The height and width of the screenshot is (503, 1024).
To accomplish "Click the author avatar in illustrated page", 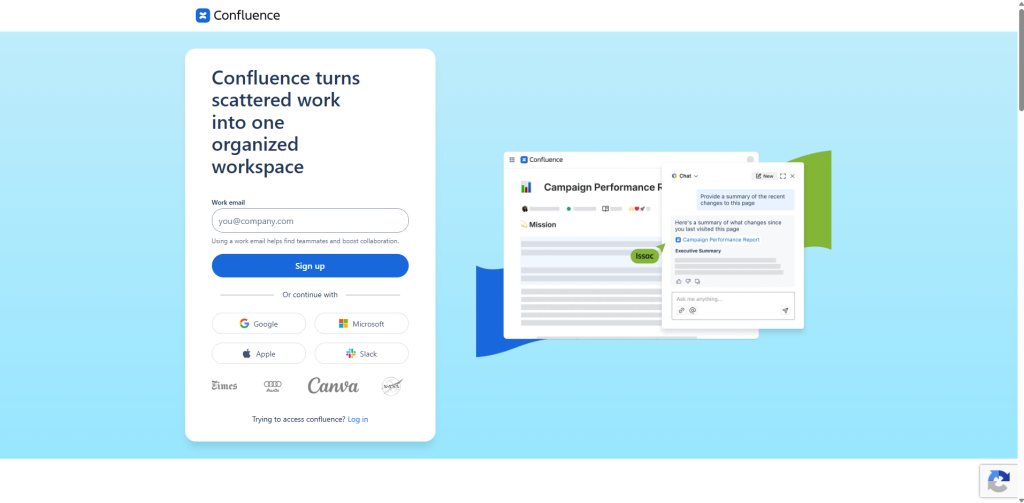I will coord(524,209).
